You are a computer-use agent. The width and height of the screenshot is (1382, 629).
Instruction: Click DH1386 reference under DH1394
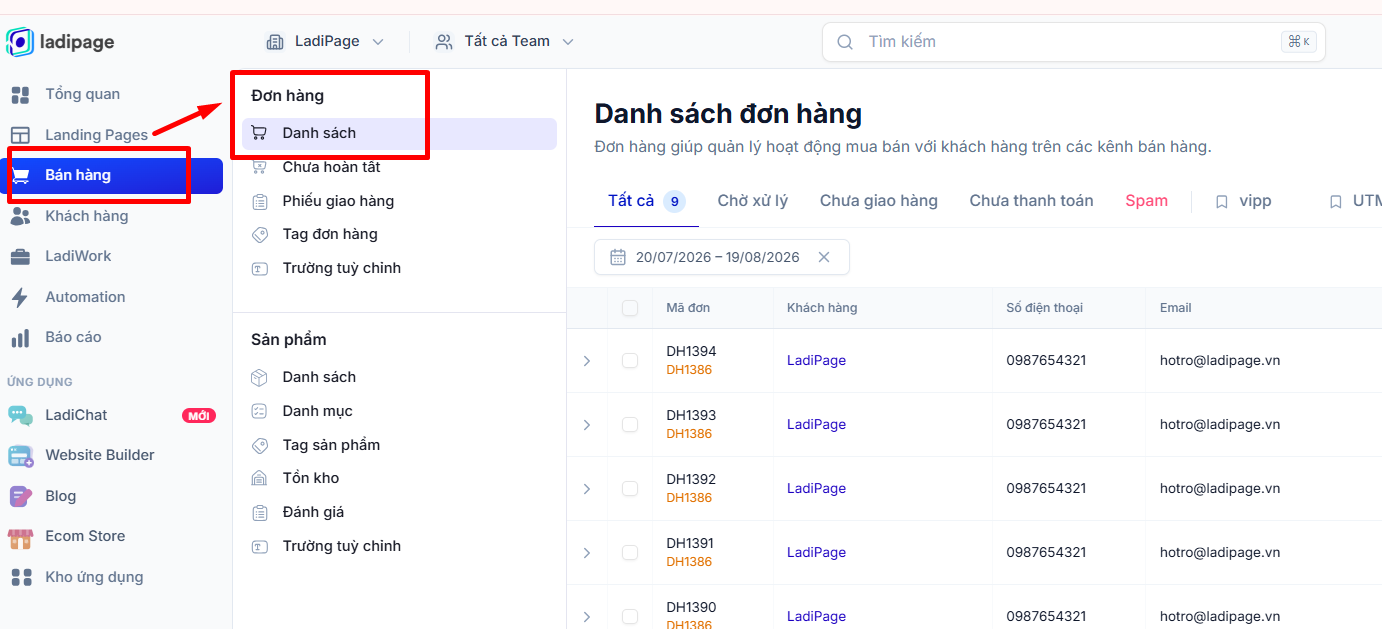click(x=689, y=370)
